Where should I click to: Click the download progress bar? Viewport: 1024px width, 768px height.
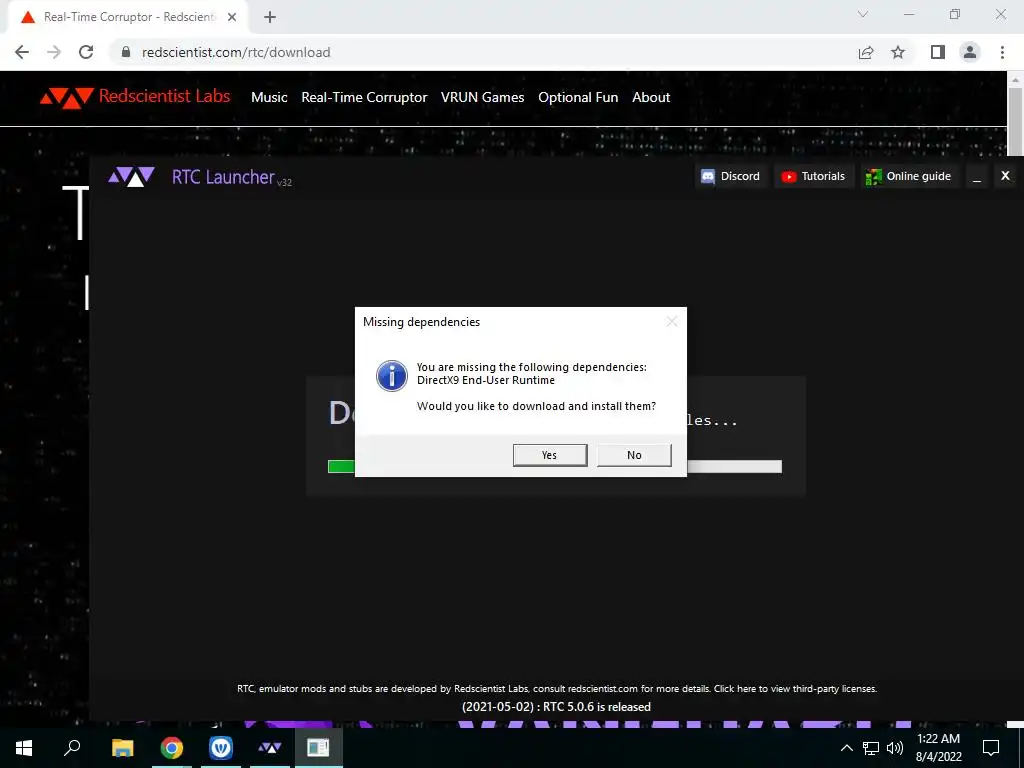coord(554,466)
